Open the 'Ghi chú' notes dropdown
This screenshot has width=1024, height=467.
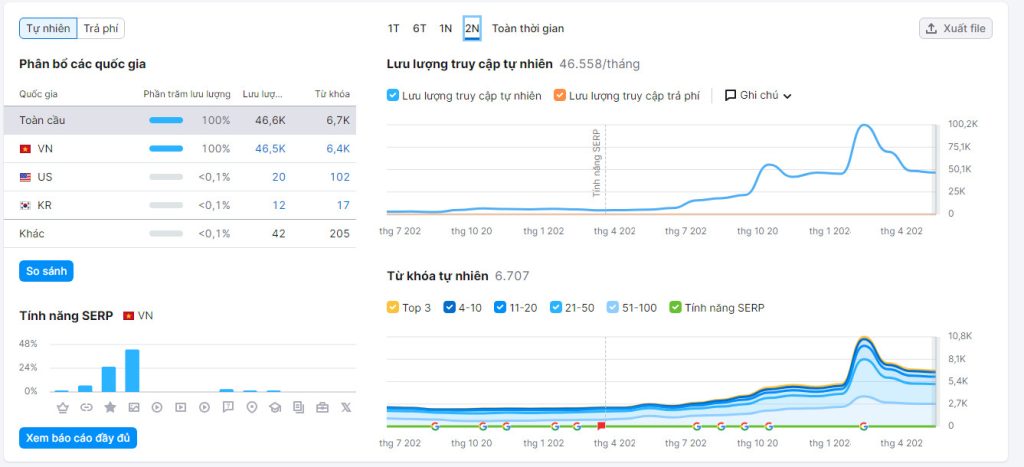click(x=758, y=96)
